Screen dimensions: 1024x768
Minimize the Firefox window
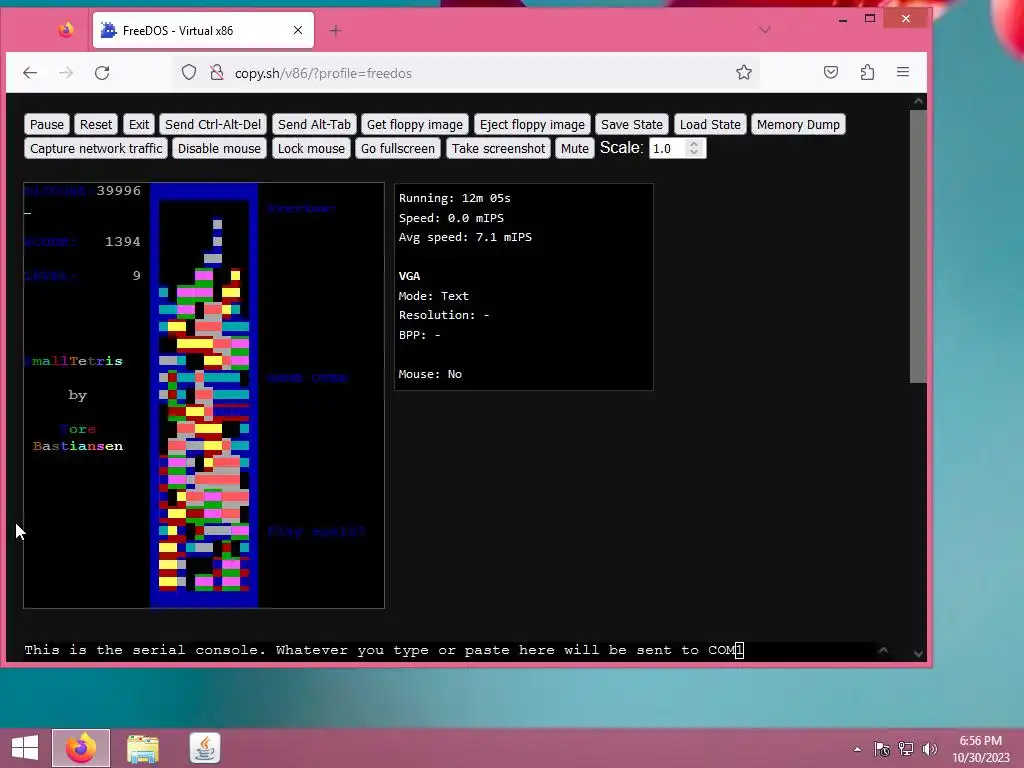pyautogui.click(x=843, y=19)
